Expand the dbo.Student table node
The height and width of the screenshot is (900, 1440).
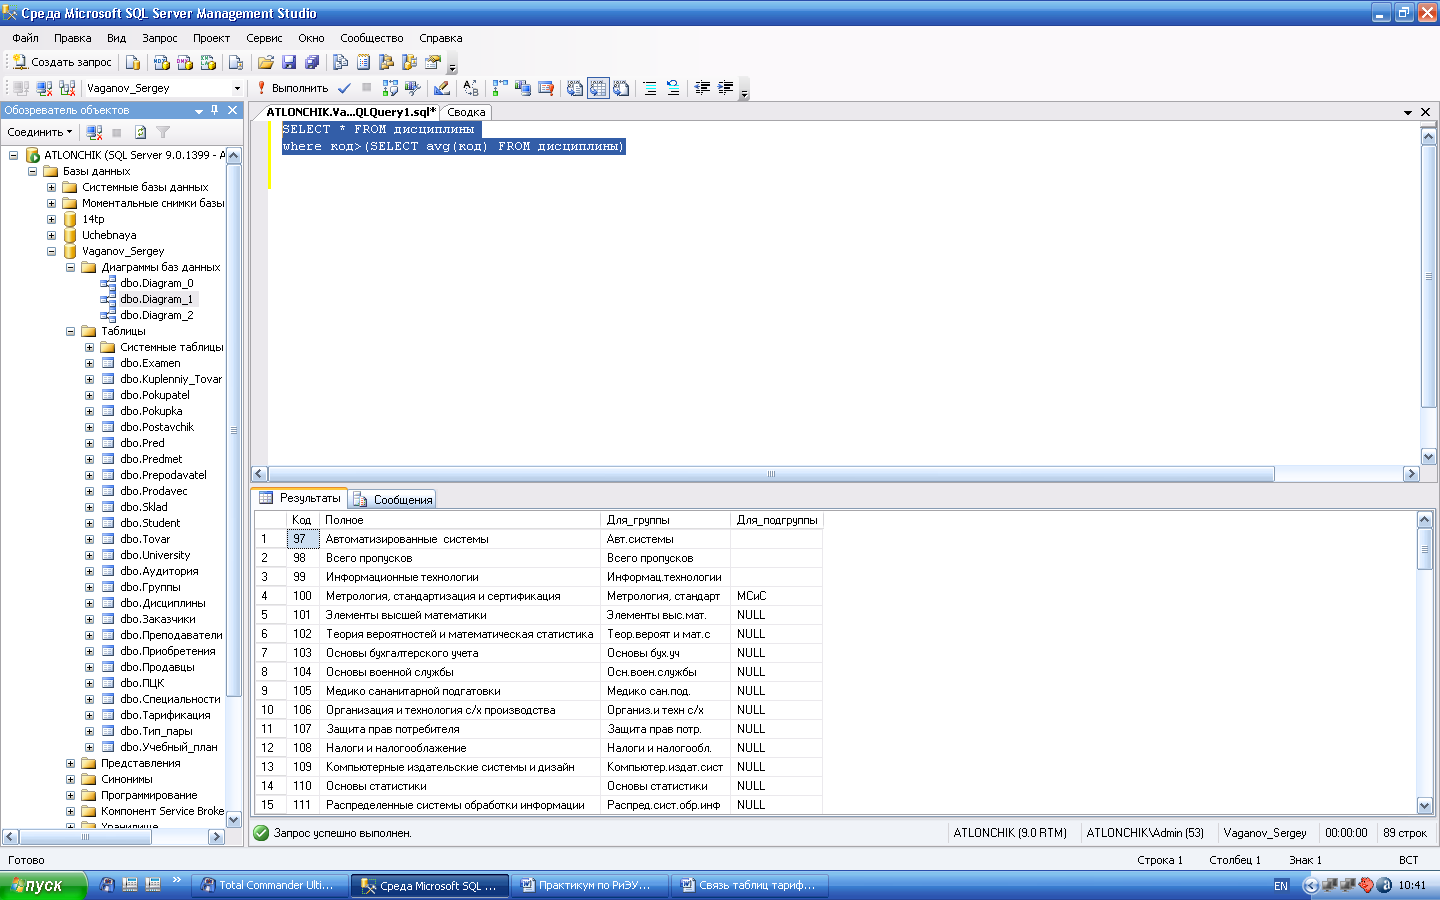89,523
